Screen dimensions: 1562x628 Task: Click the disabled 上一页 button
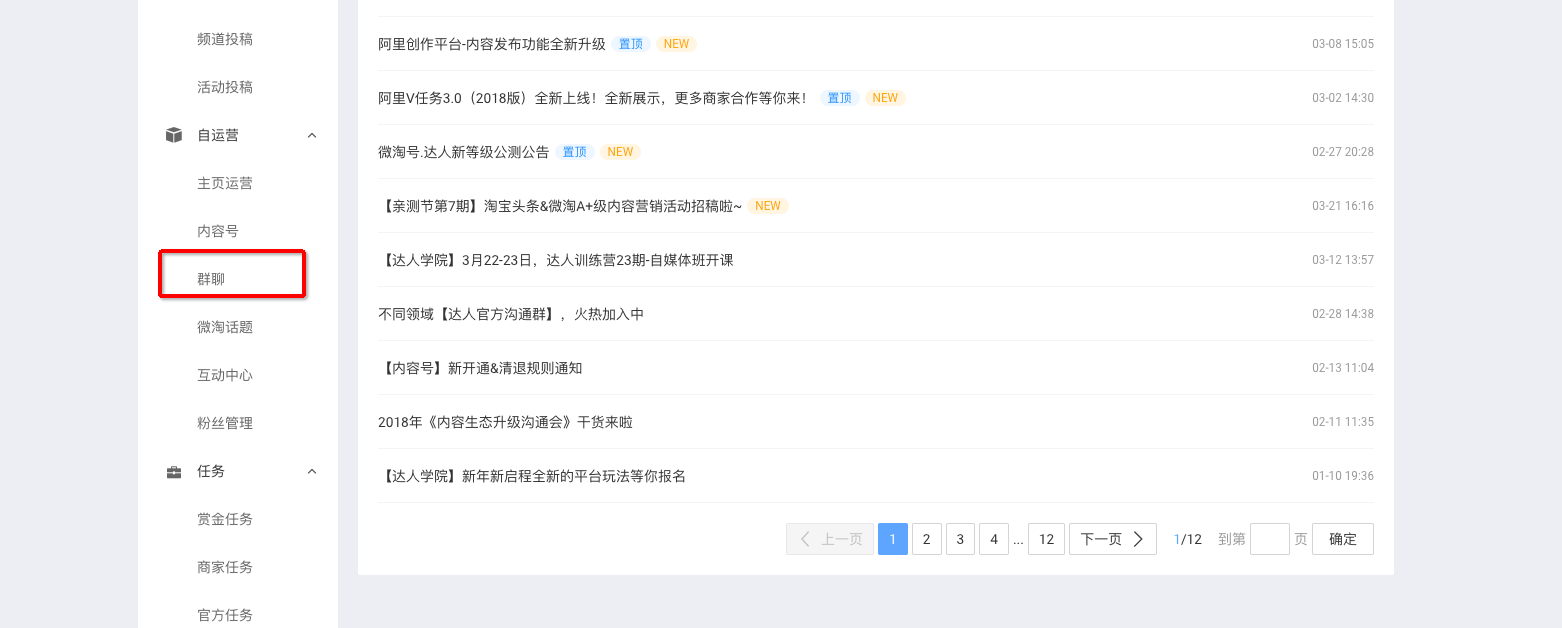click(830, 539)
